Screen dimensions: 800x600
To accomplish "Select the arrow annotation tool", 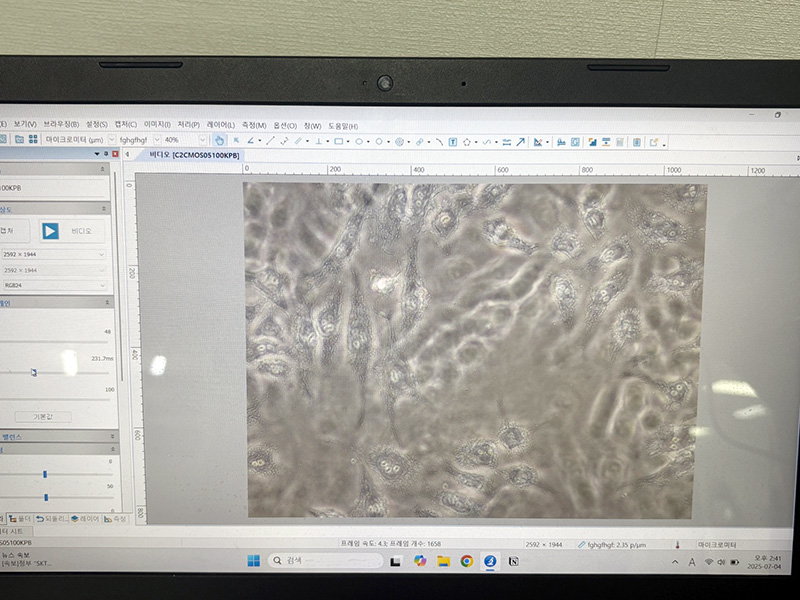I will point(520,142).
